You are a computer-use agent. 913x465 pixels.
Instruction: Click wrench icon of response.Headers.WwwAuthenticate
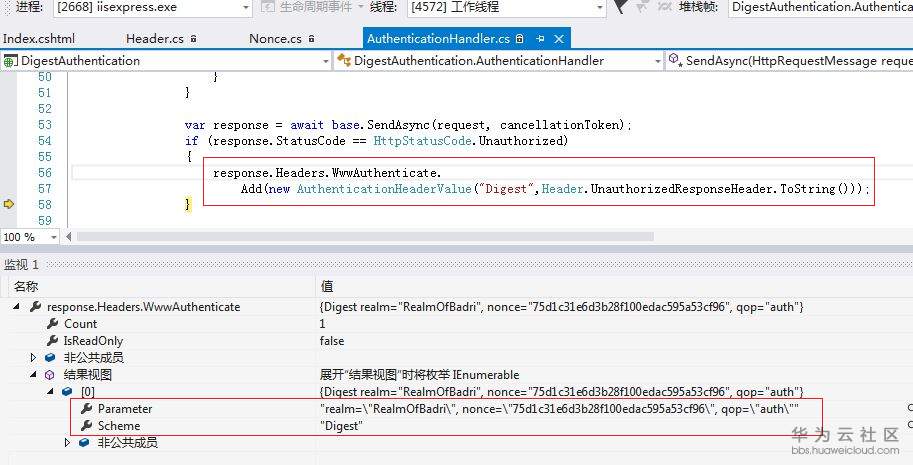click(36, 307)
